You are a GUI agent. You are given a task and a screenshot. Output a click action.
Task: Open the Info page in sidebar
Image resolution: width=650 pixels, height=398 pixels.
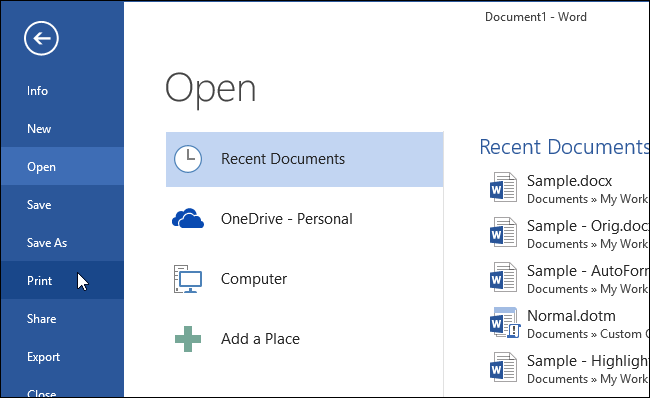[62, 91]
